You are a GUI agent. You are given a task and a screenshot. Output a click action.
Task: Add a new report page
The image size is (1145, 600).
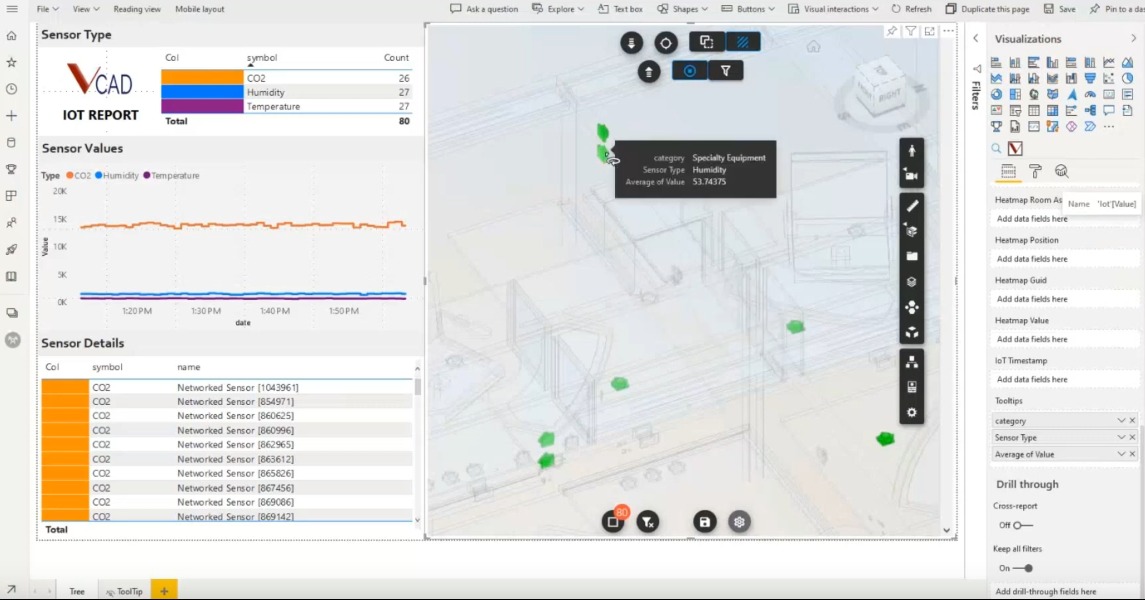pyautogui.click(x=164, y=591)
